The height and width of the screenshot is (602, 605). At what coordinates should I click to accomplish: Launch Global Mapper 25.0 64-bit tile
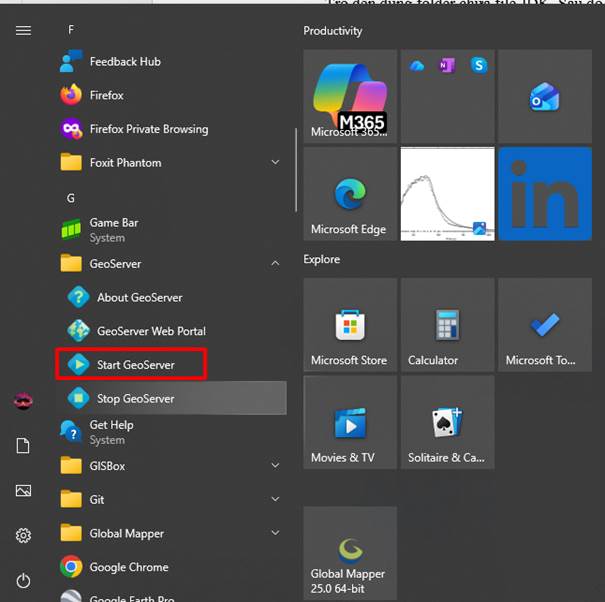point(349,553)
